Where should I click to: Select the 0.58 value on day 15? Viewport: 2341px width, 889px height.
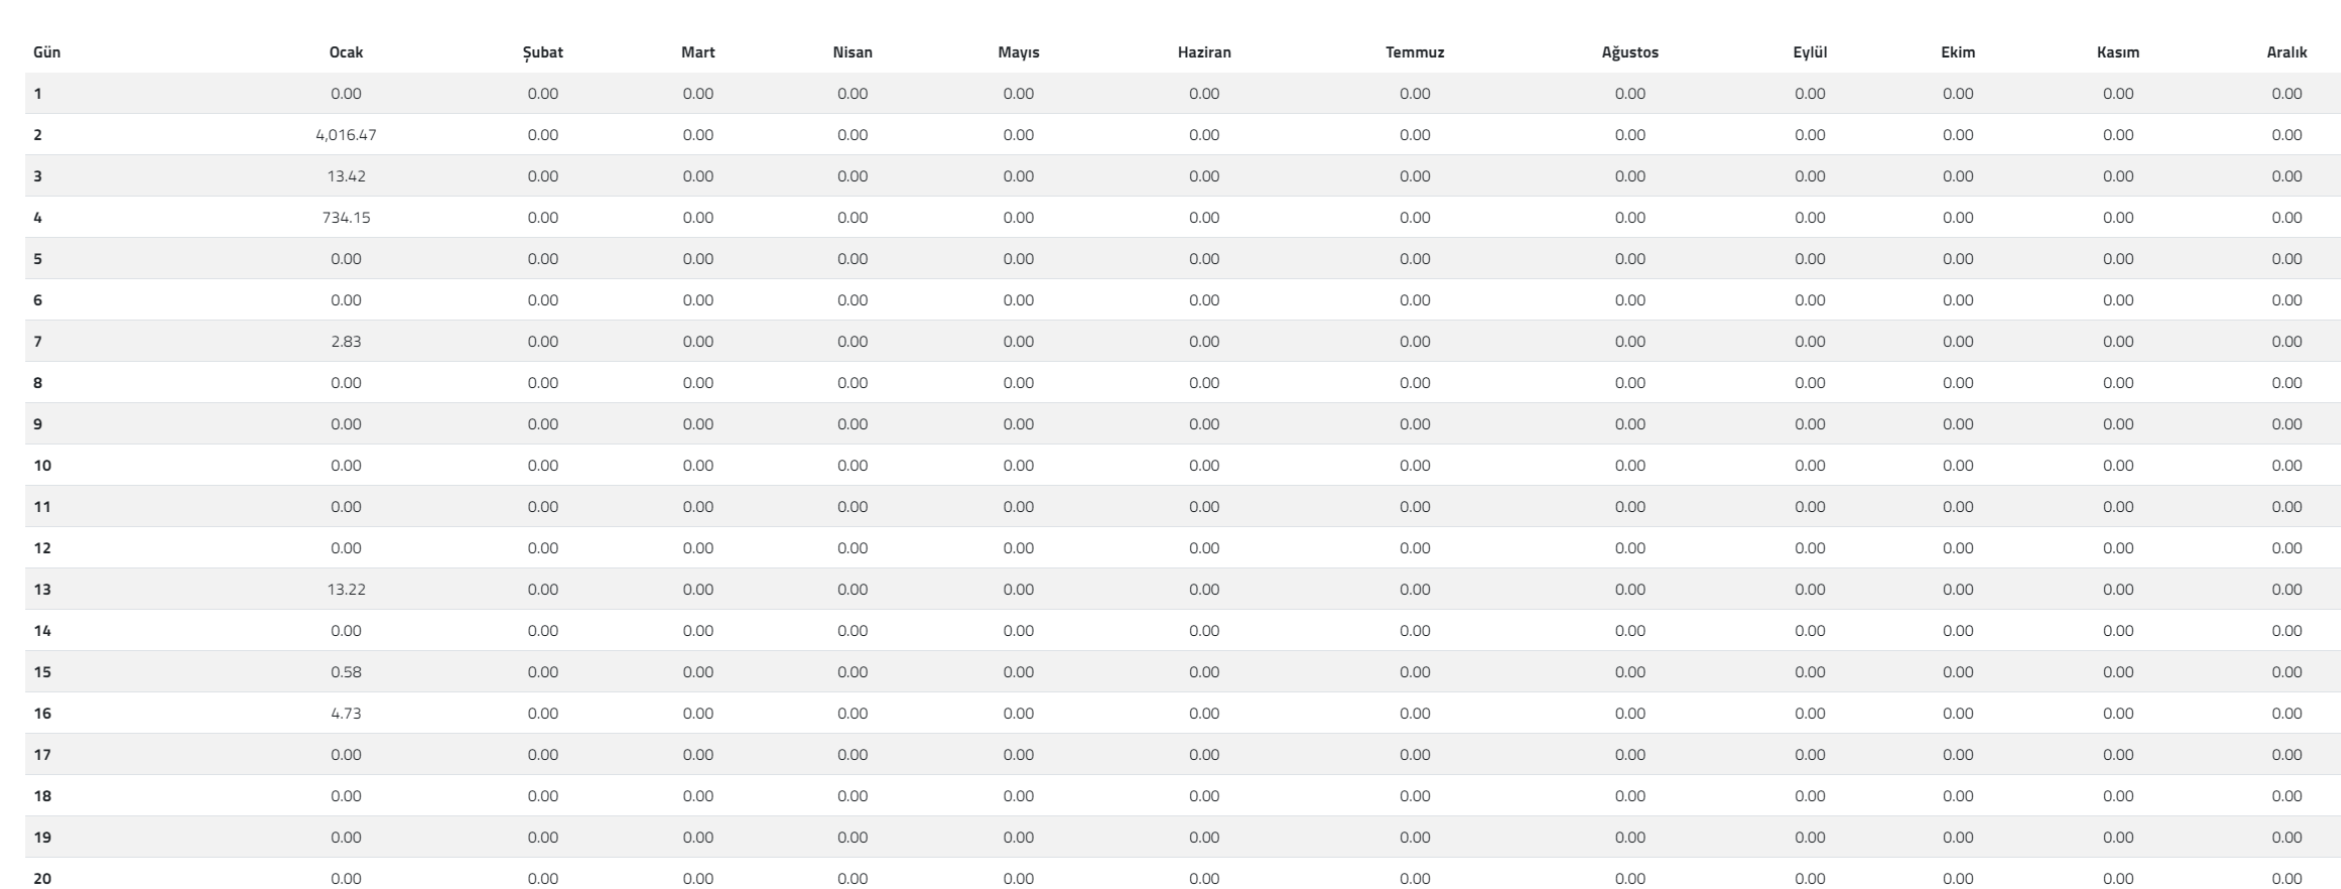click(346, 672)
